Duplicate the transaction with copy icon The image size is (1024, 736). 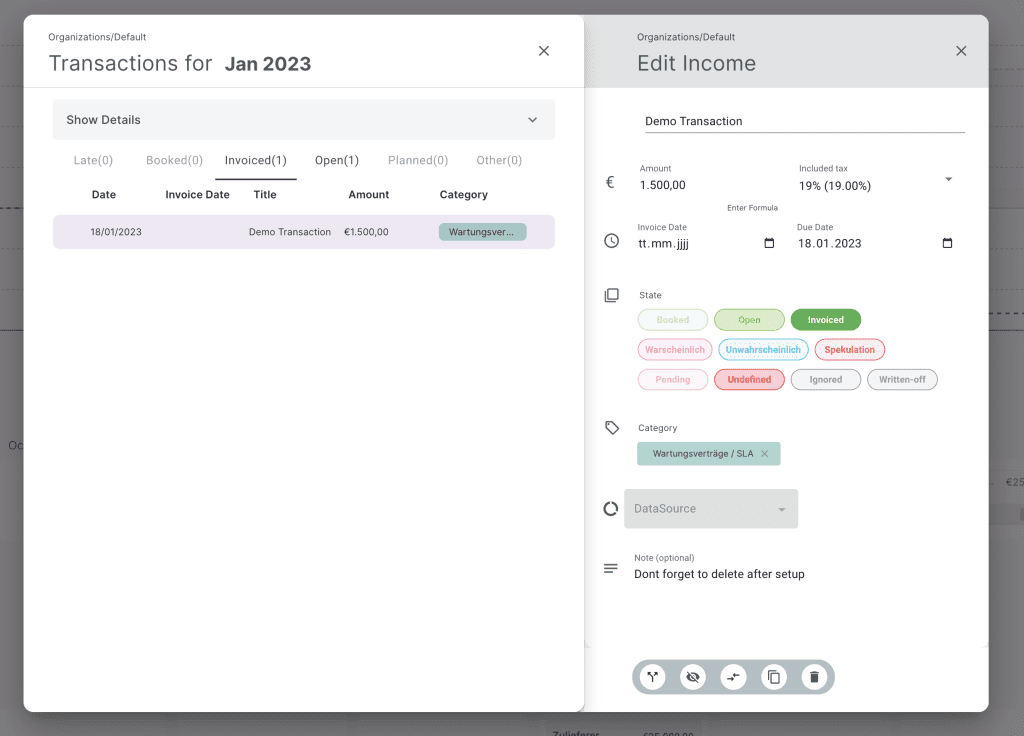pyautogui.click(x=774, y=677)
